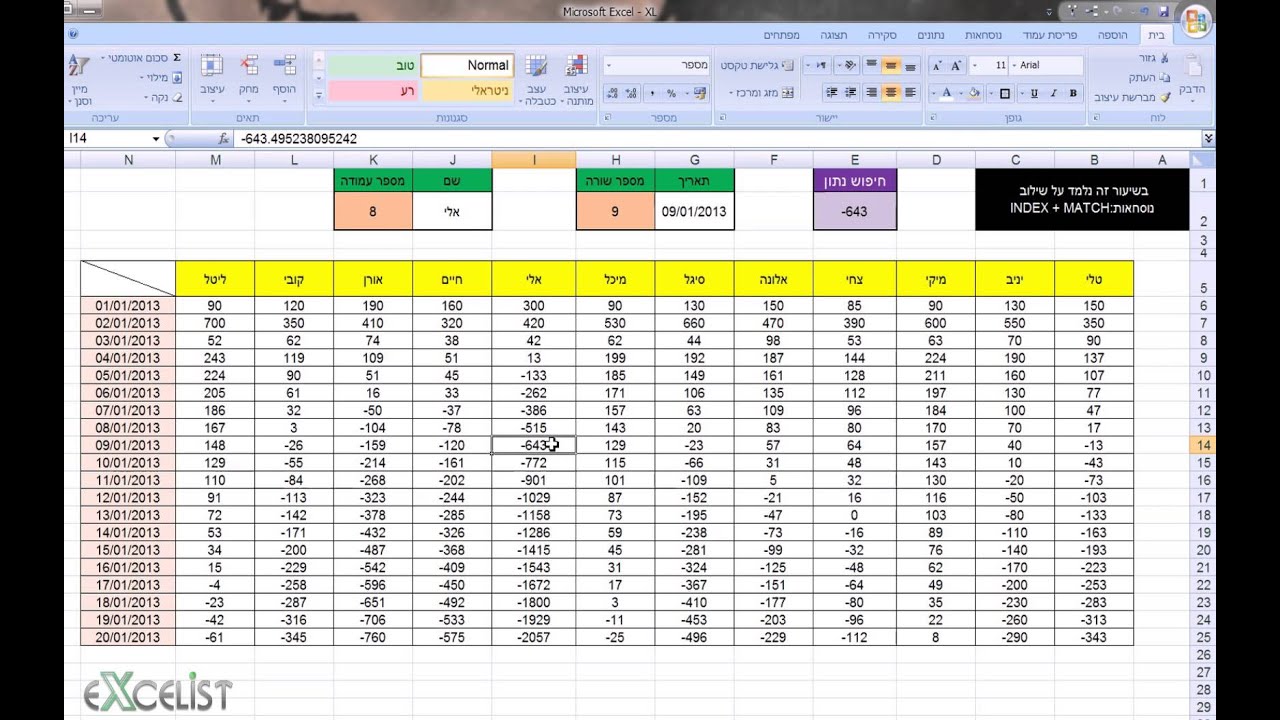The width and height of the screenshot is (1280, 720).
Task: Open the Paste options arrow below הדבק
Action: click(x=1192, y=102)
